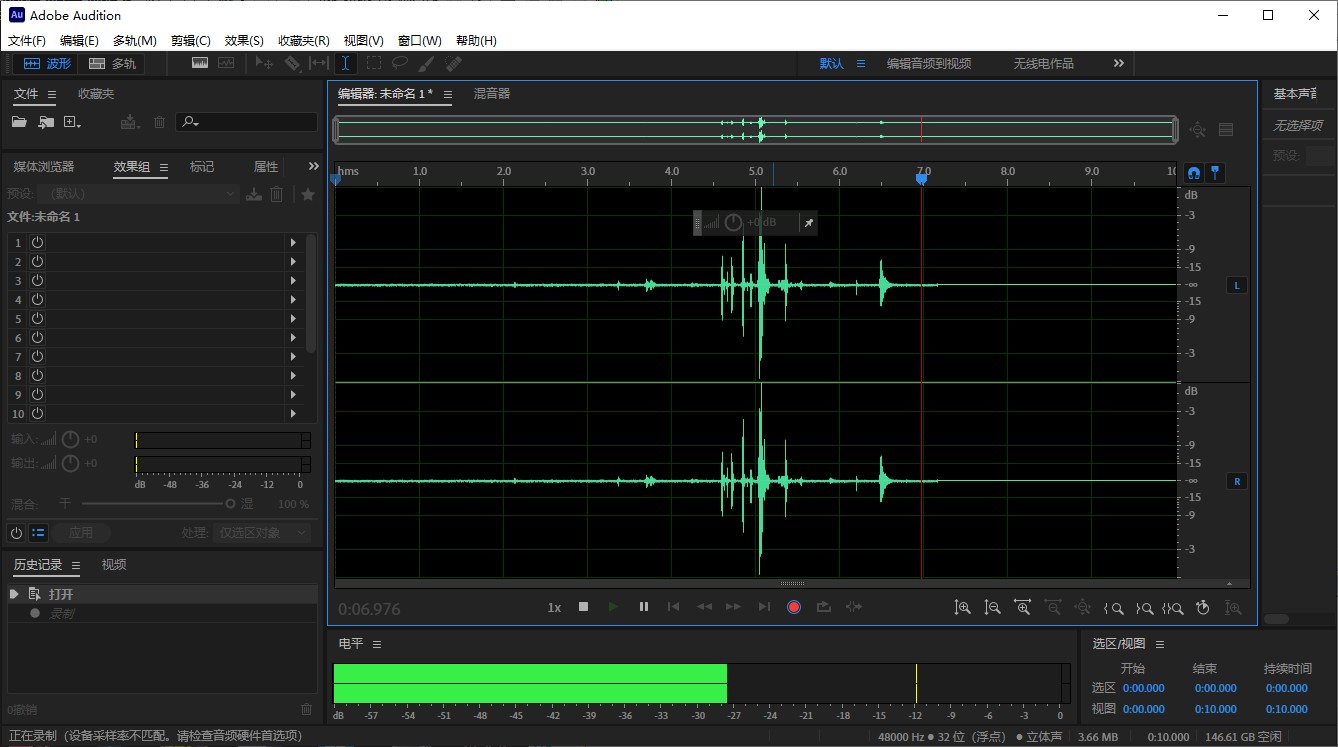1338x747 pixels.
Task: Stop the transport
Action: pyautogui.click(x=584, y=606)
